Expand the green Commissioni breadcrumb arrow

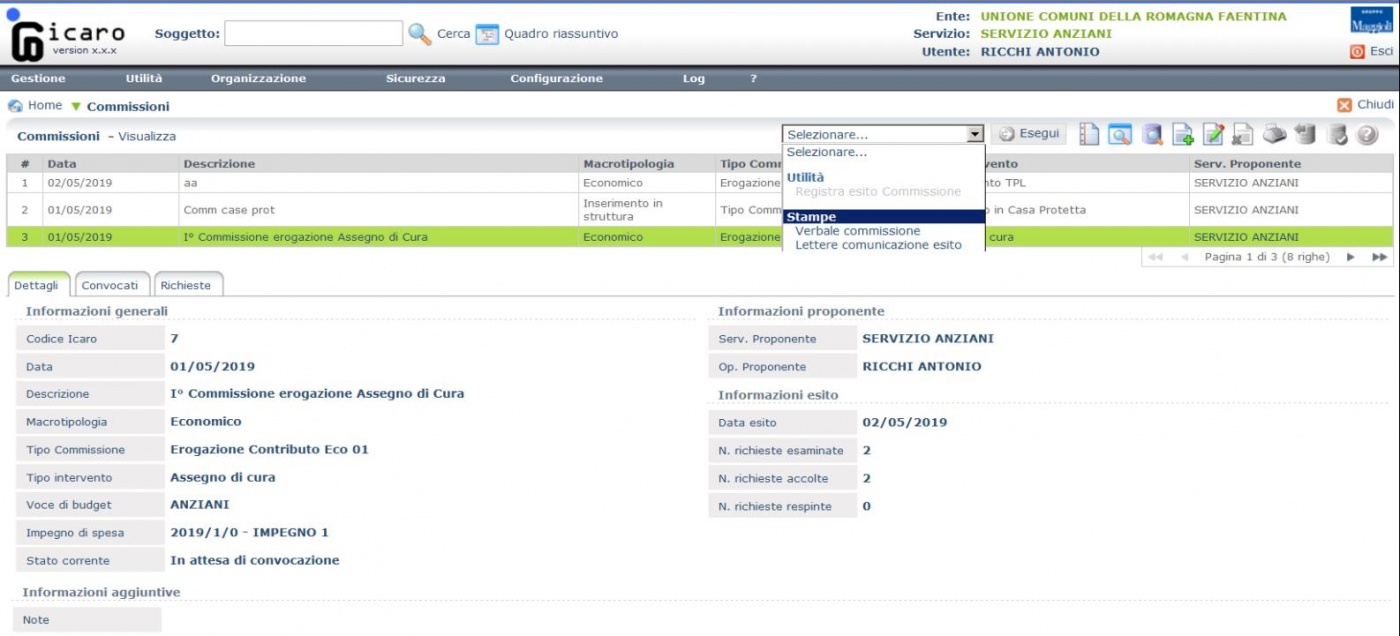coord(76,107)
